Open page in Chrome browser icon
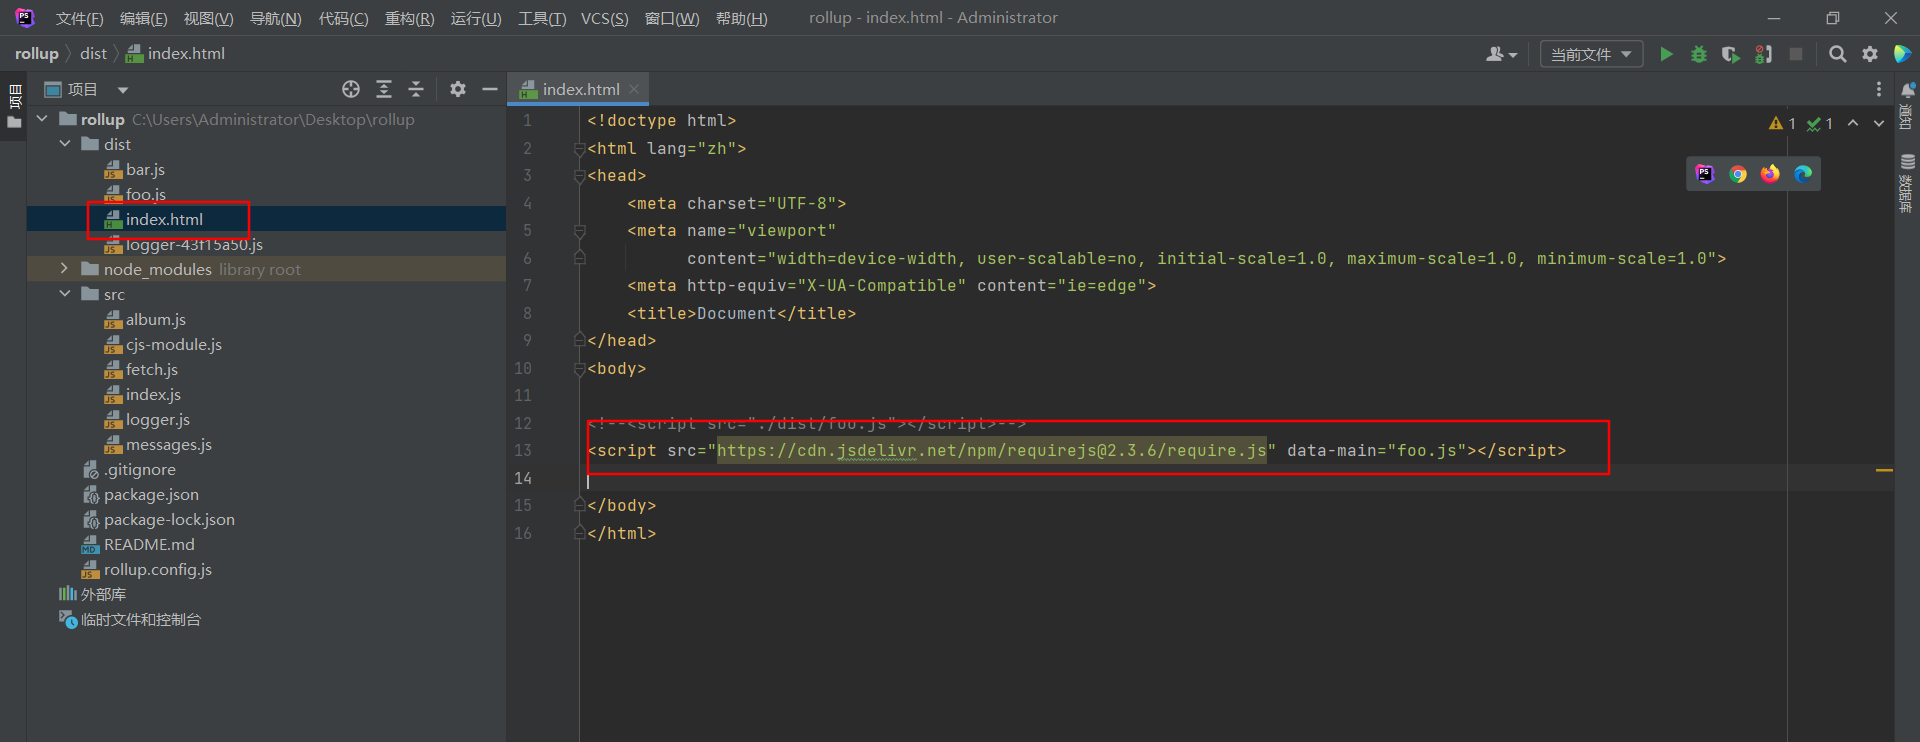Image resolution: width=1920 pixels, height=742 pixels. coord(1738,174)
